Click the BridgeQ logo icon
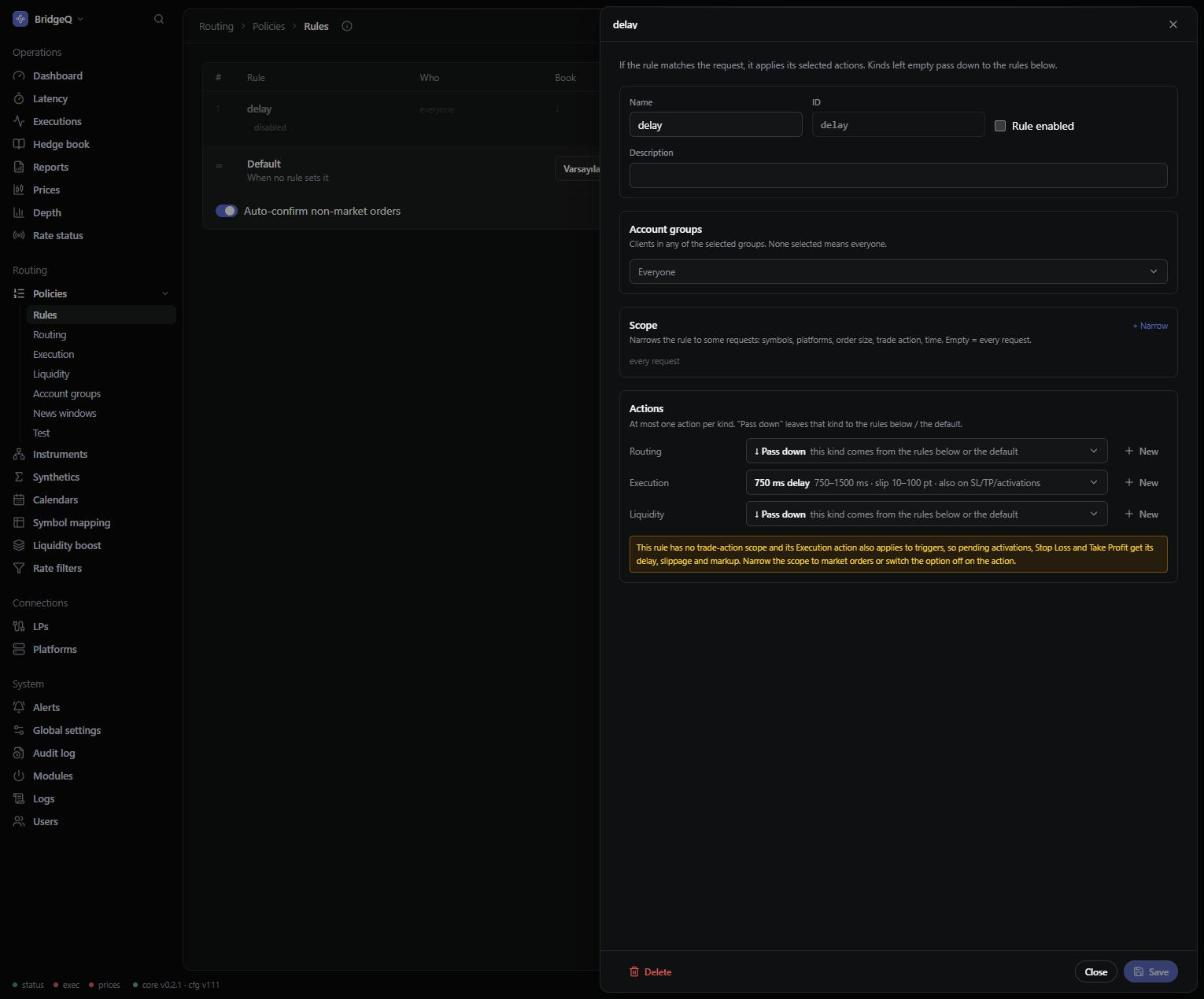 [20, 19]
